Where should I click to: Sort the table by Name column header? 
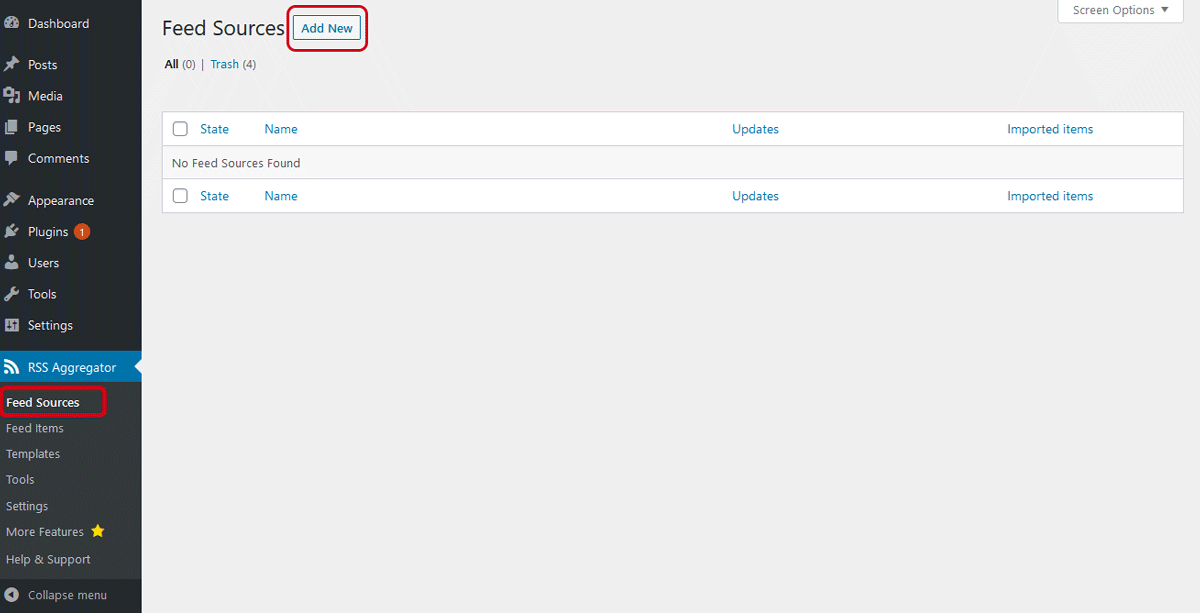(x=281, y=129)
